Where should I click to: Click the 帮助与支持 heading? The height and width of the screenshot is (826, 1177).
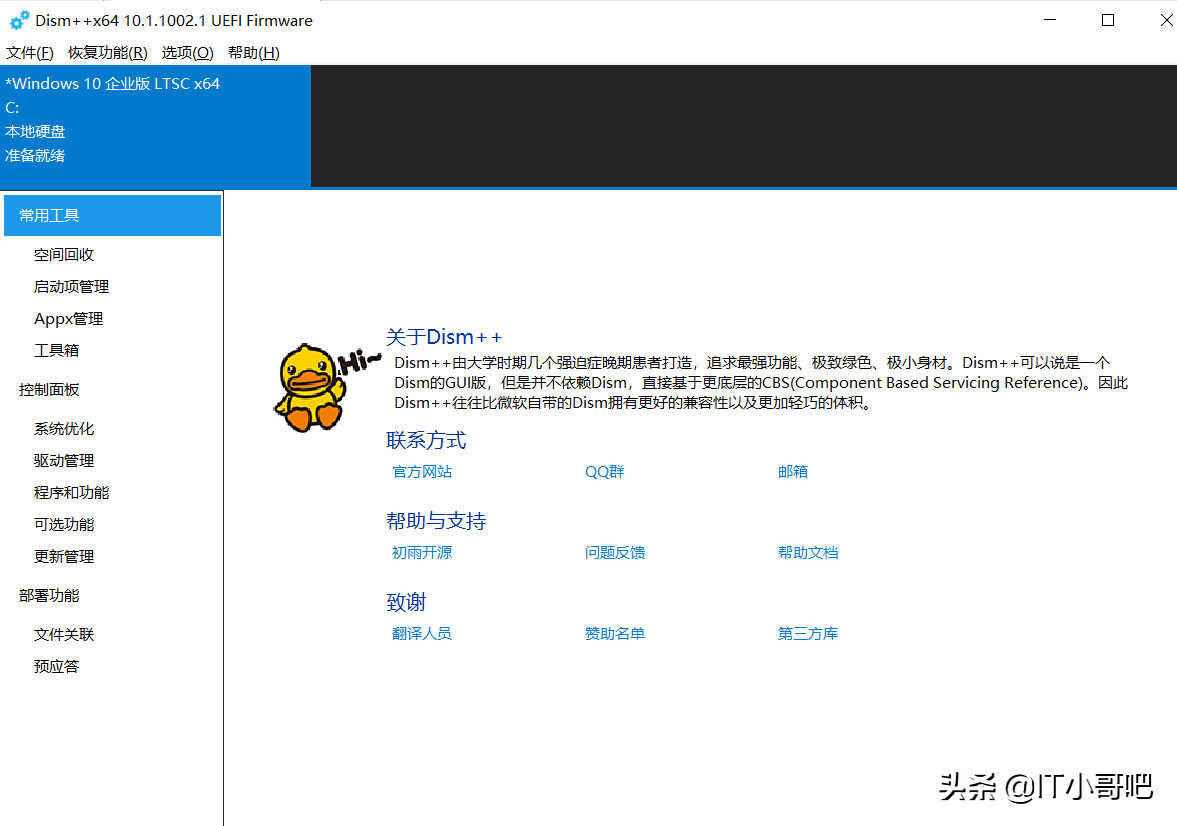(436, 521)
